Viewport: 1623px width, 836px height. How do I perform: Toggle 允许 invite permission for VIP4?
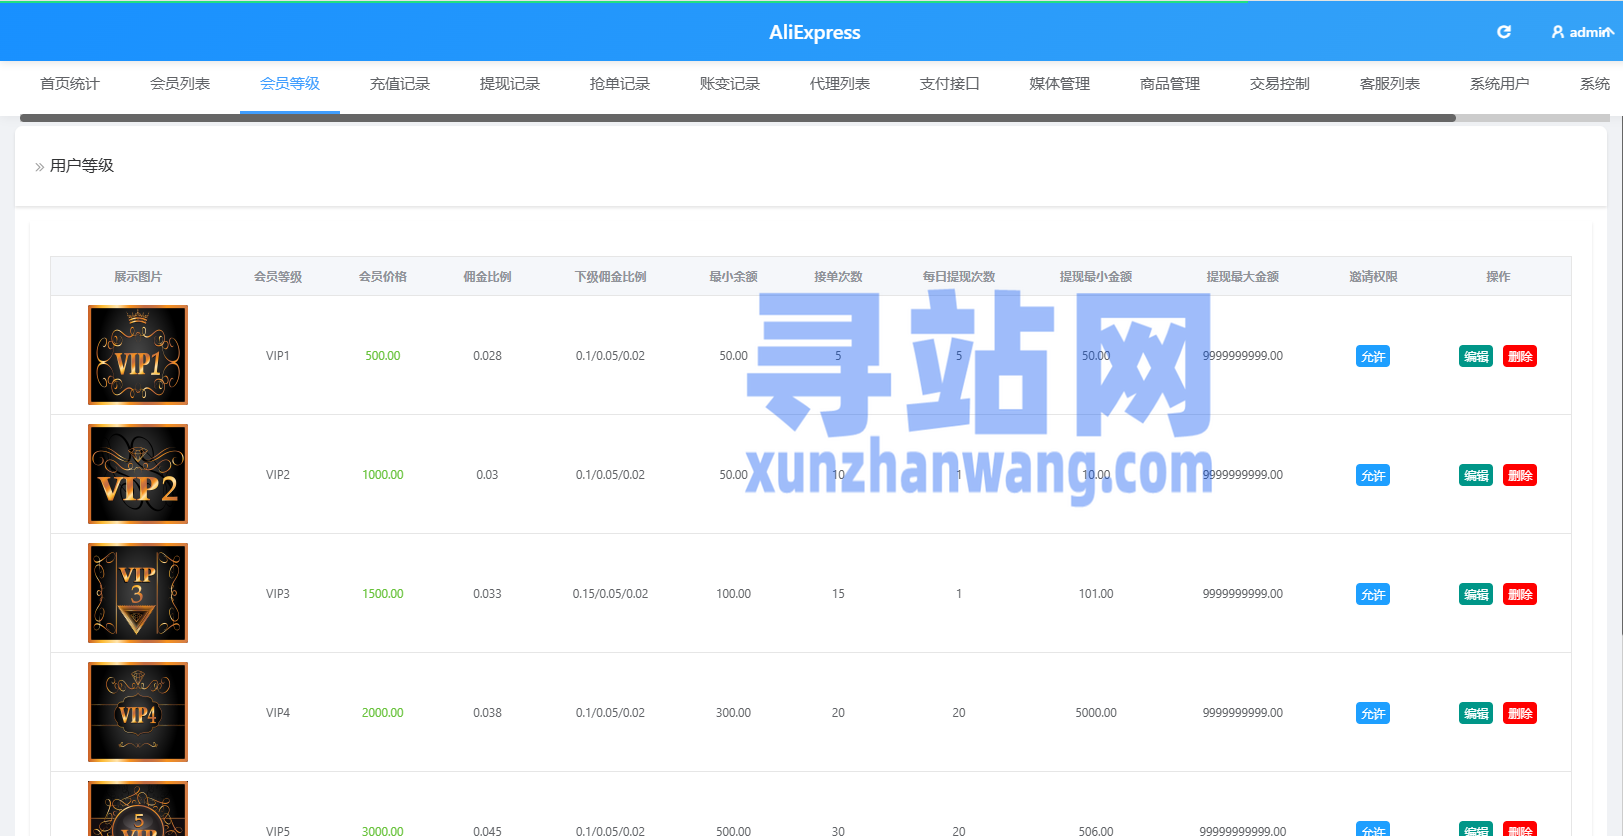(x=1373, y=713)
